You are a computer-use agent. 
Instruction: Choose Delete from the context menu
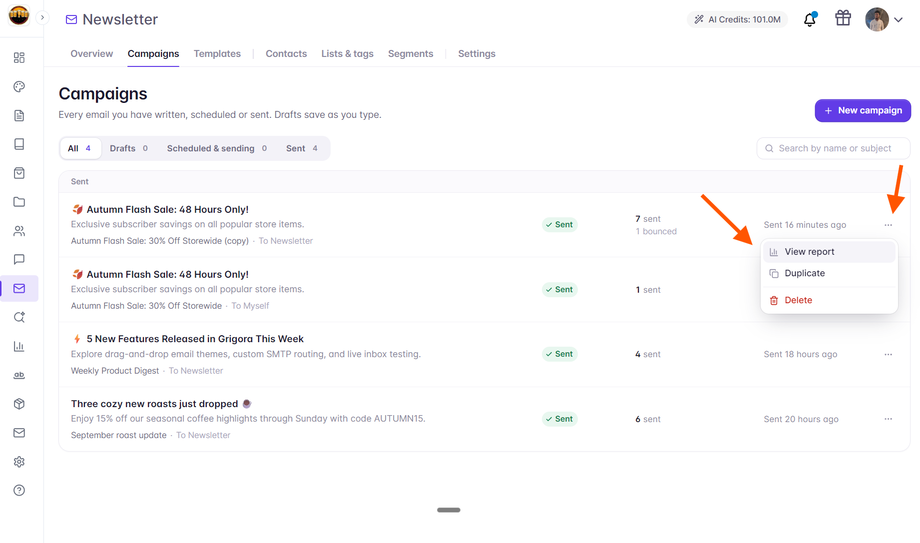pyautogui.click(x=829, y=300)
